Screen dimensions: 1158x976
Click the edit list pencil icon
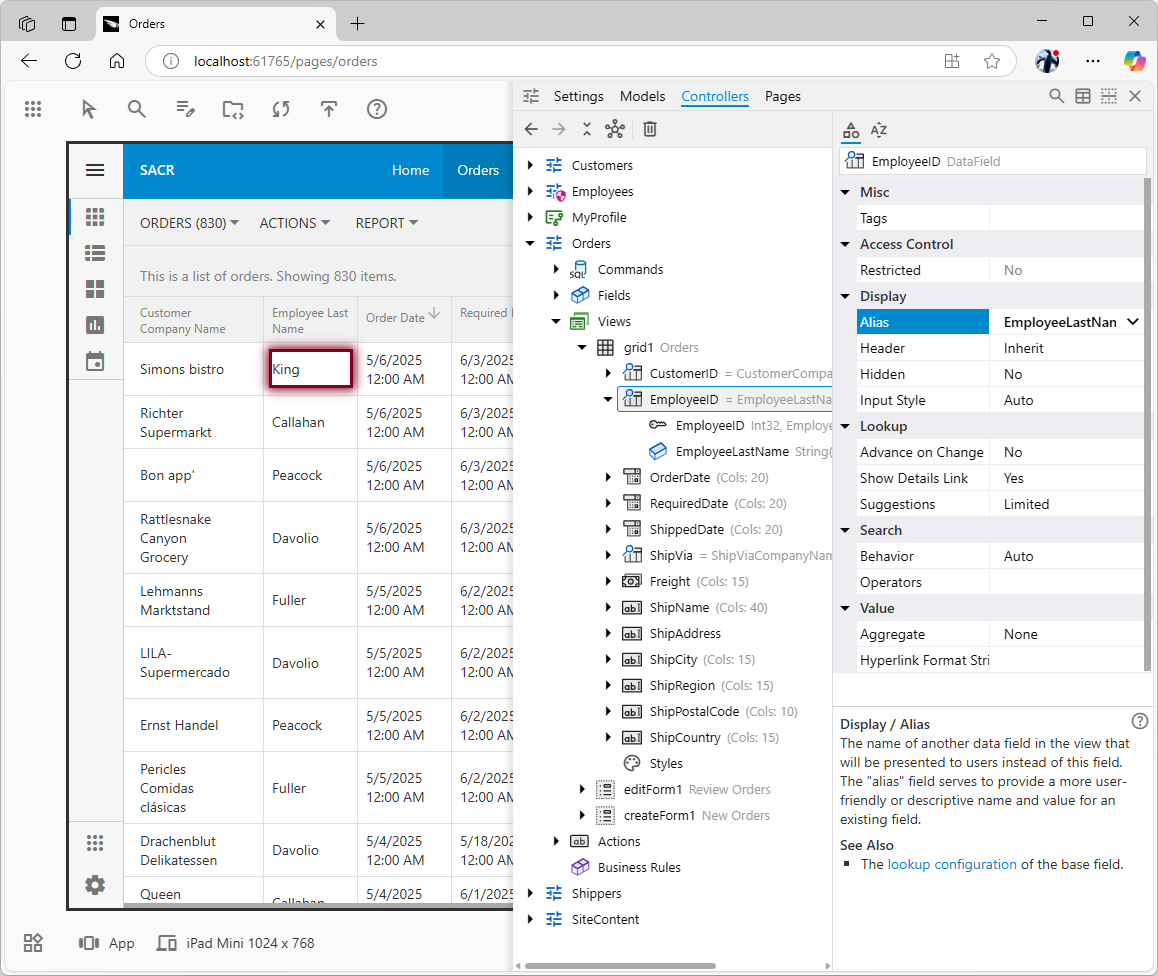[185, 109]
